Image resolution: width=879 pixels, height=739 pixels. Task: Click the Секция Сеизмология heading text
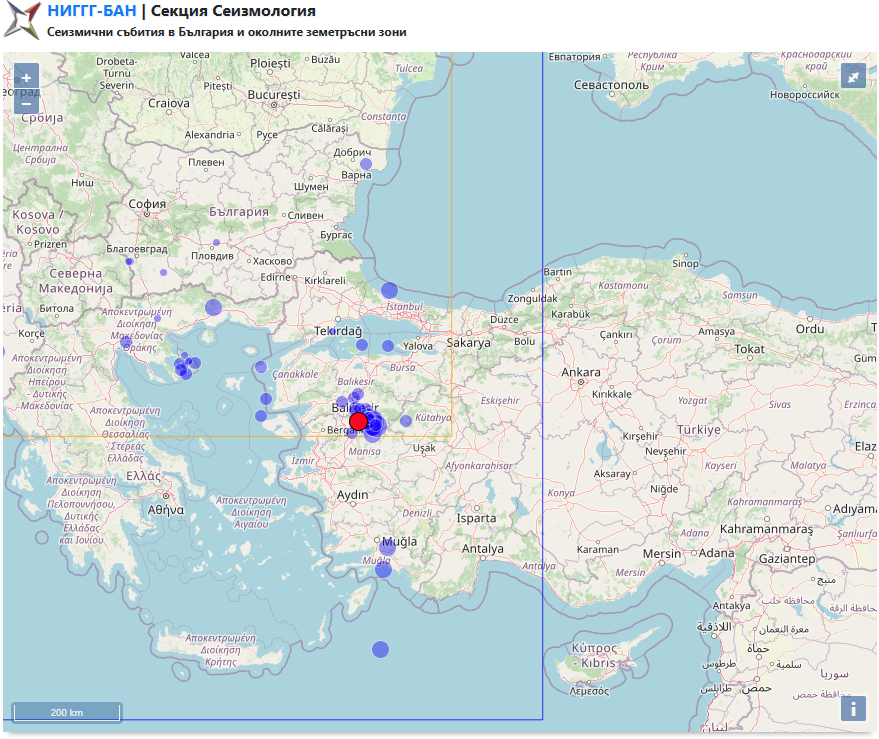pyautogui.click(x=232, y=12)
